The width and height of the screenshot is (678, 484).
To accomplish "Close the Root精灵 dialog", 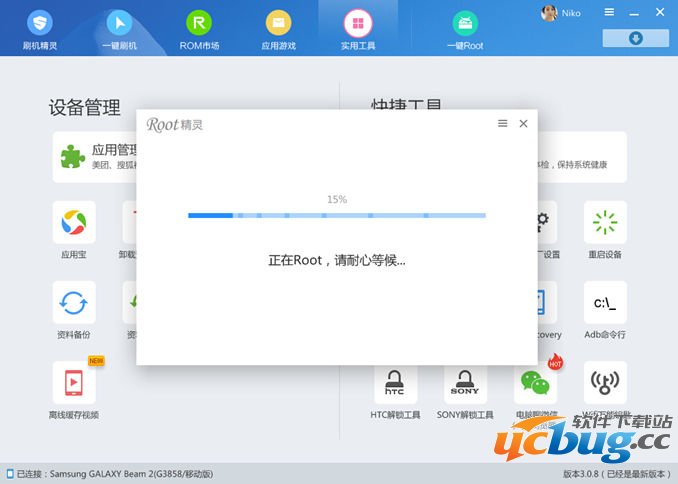I will point(523,124).
